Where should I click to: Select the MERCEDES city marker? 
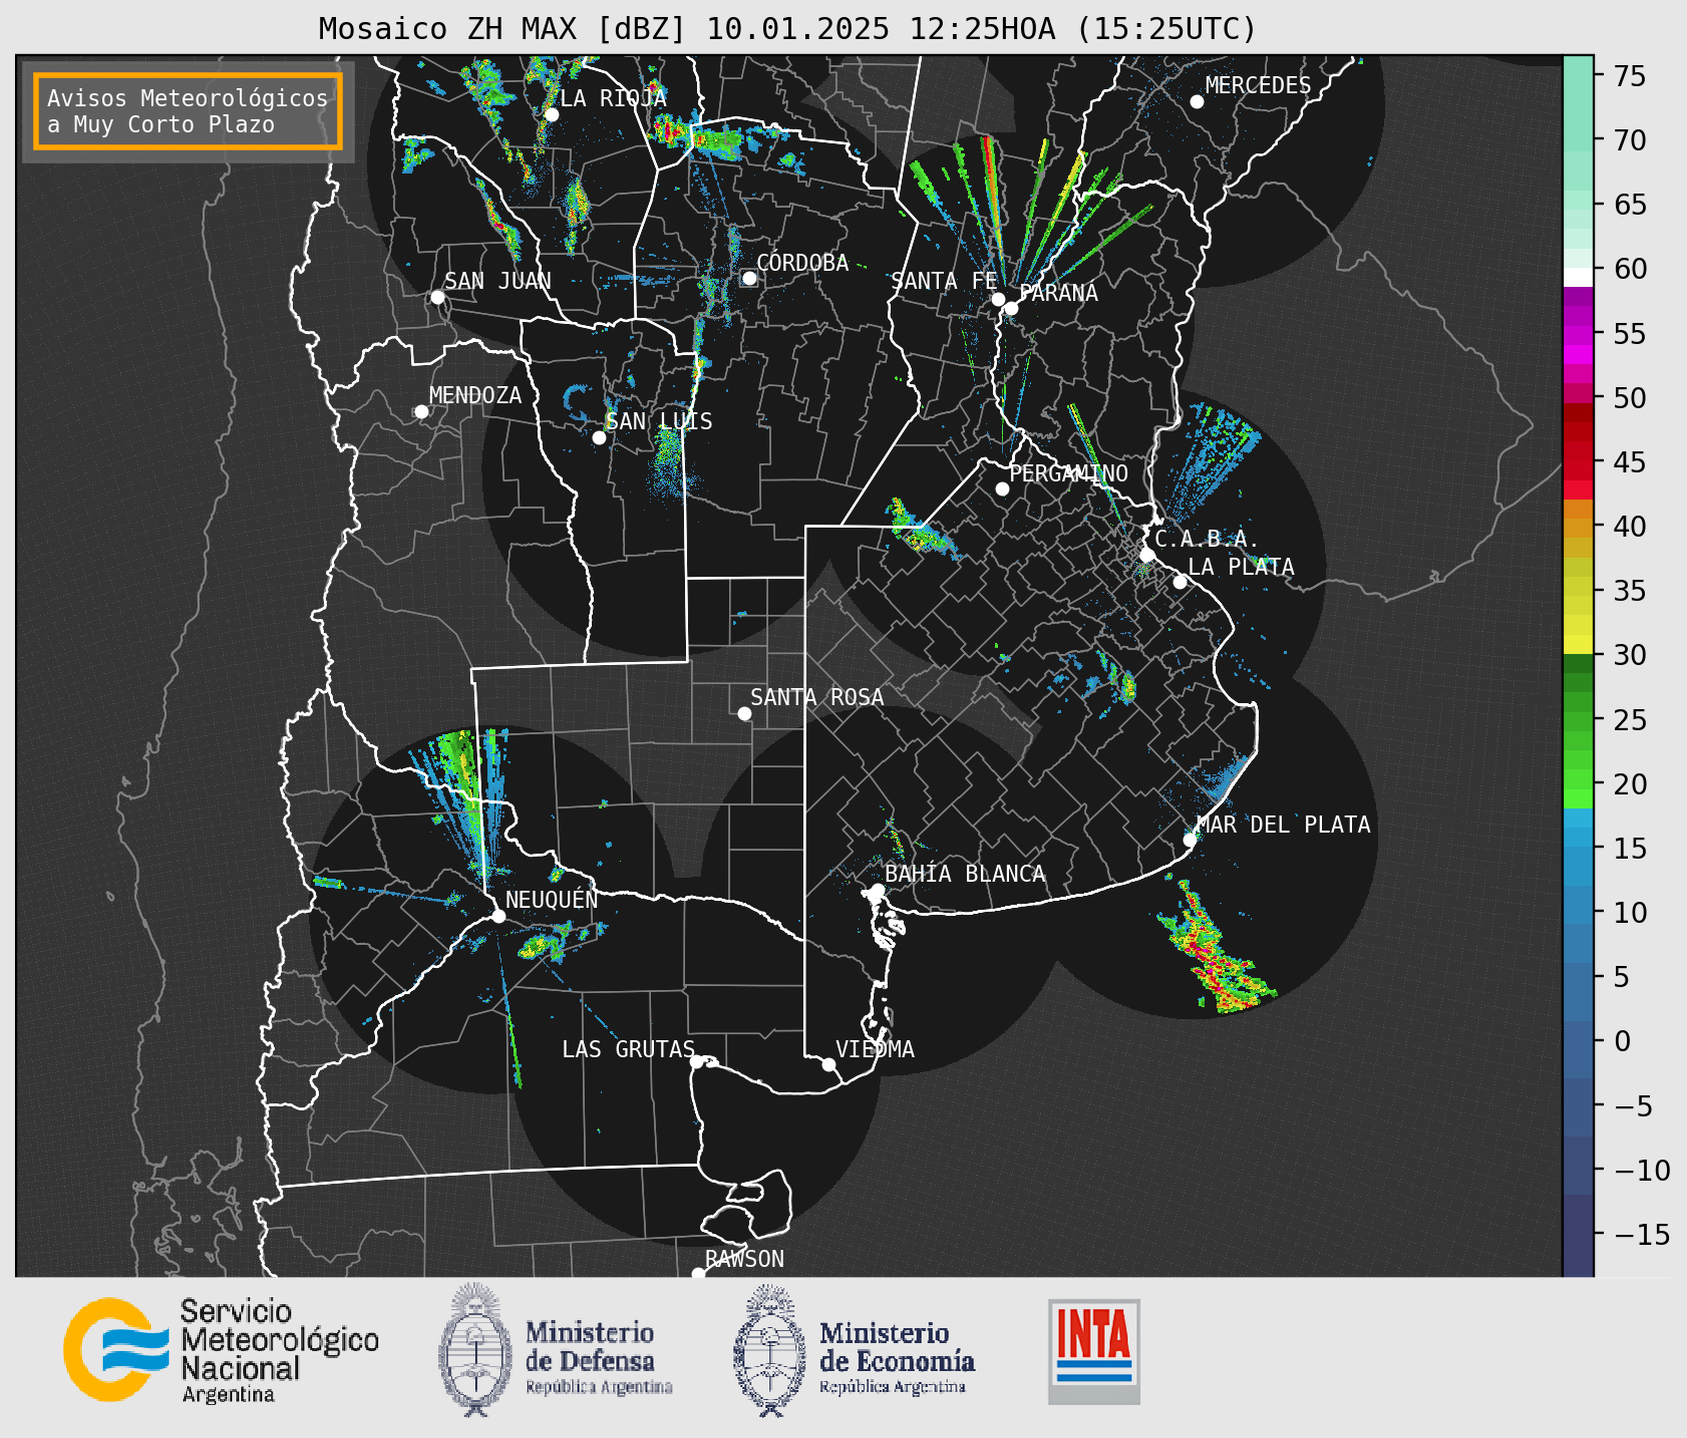1197,101
